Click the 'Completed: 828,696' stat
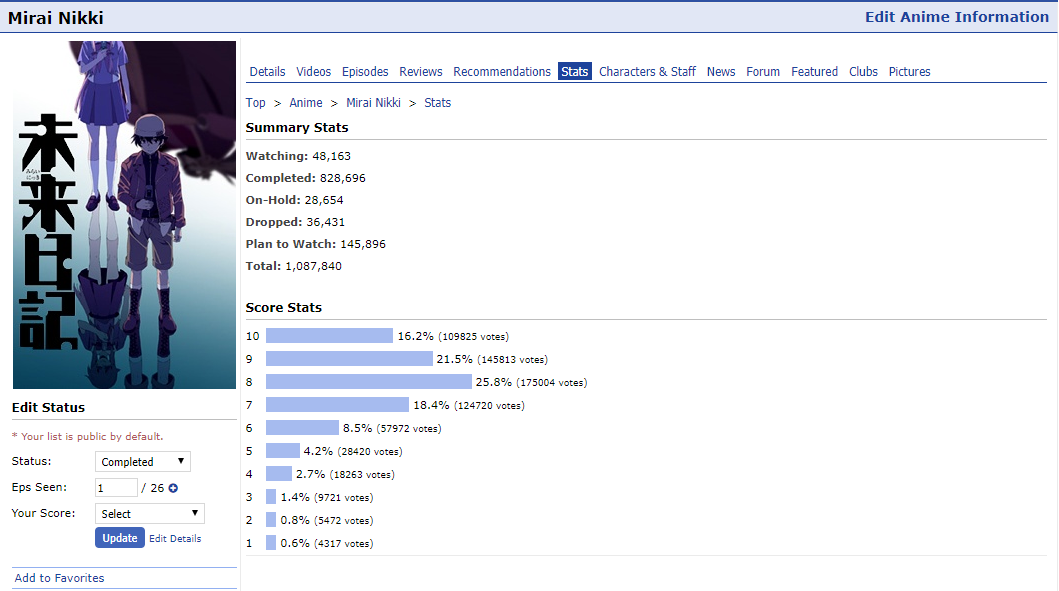1059x591 pixels. tap(305, 178)
